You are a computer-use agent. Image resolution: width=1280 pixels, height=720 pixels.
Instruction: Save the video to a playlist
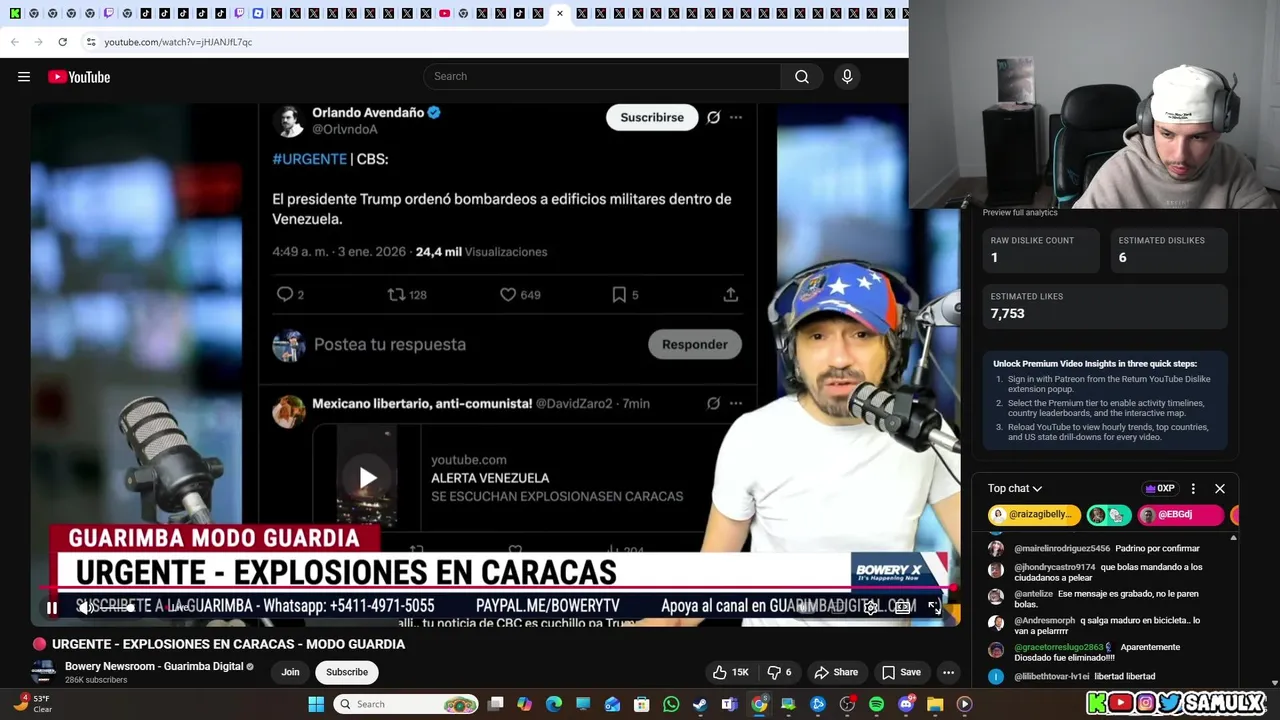coord(901,672)
